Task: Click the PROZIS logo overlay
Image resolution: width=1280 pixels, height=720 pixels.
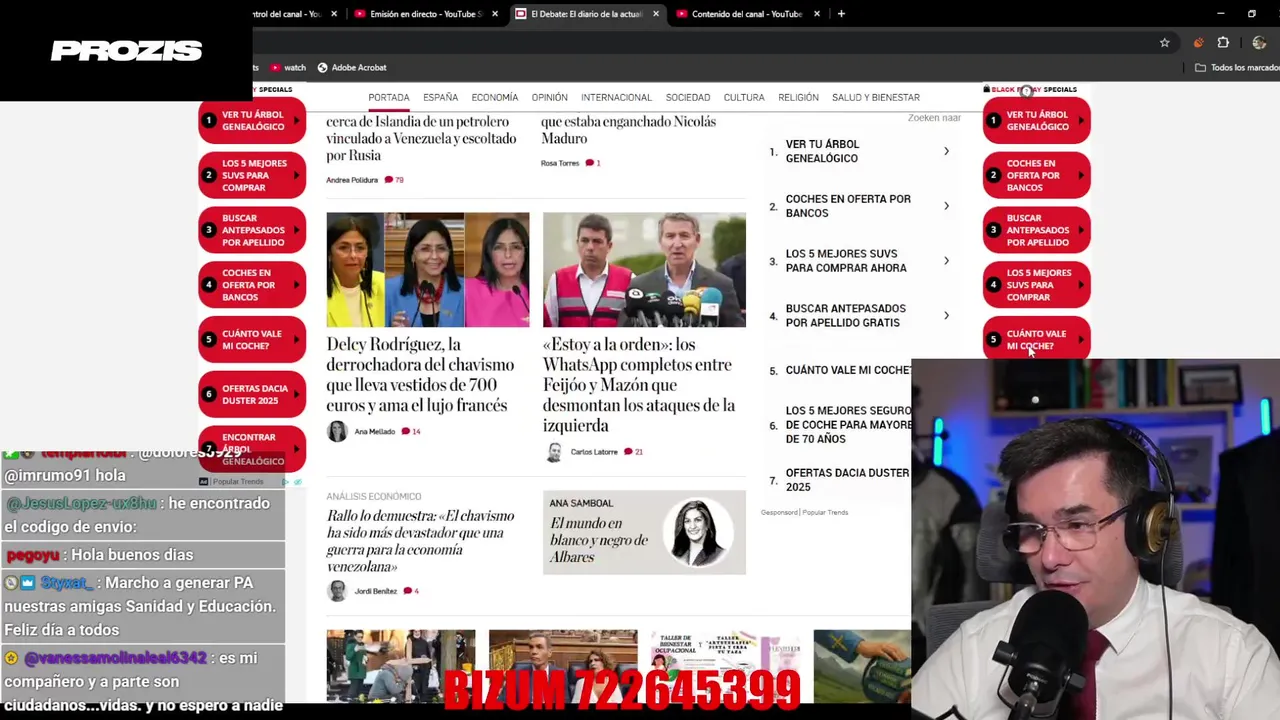Action: [x=126, y=51]
